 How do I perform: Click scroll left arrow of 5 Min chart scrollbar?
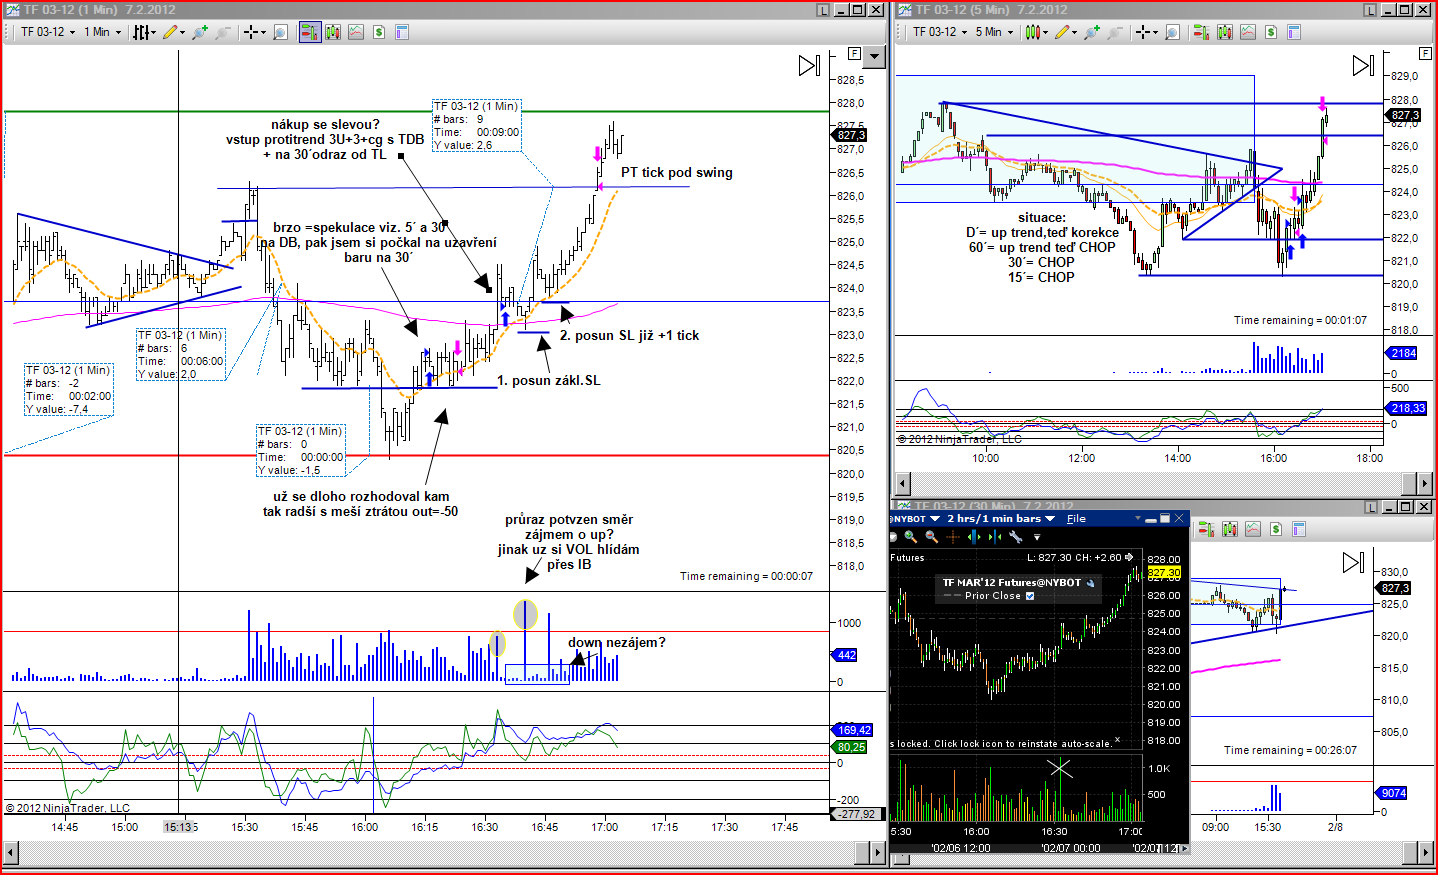coord(903,484)
